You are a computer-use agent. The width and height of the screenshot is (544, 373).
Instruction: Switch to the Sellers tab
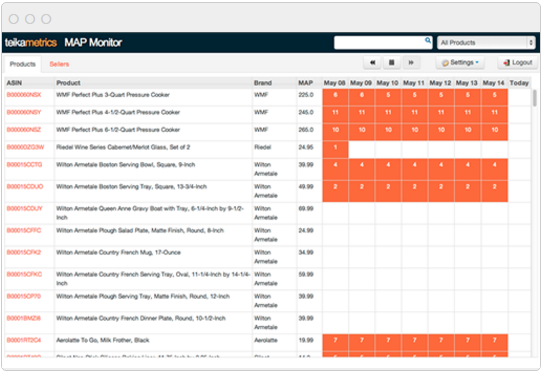pyautogui.click(x=59, y=64)
